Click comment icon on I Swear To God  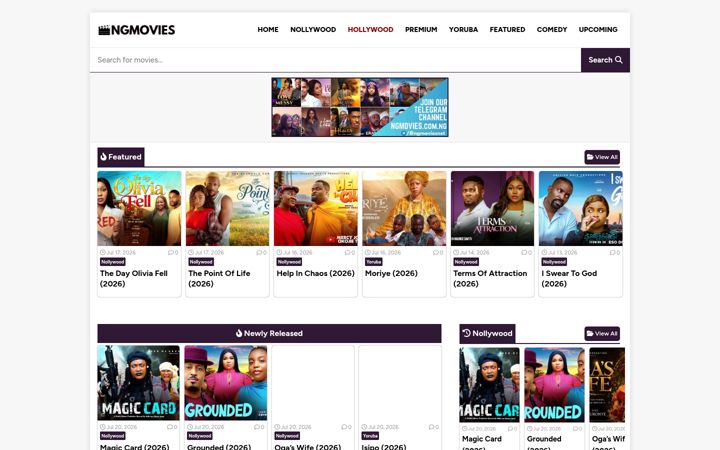[614, 253]
